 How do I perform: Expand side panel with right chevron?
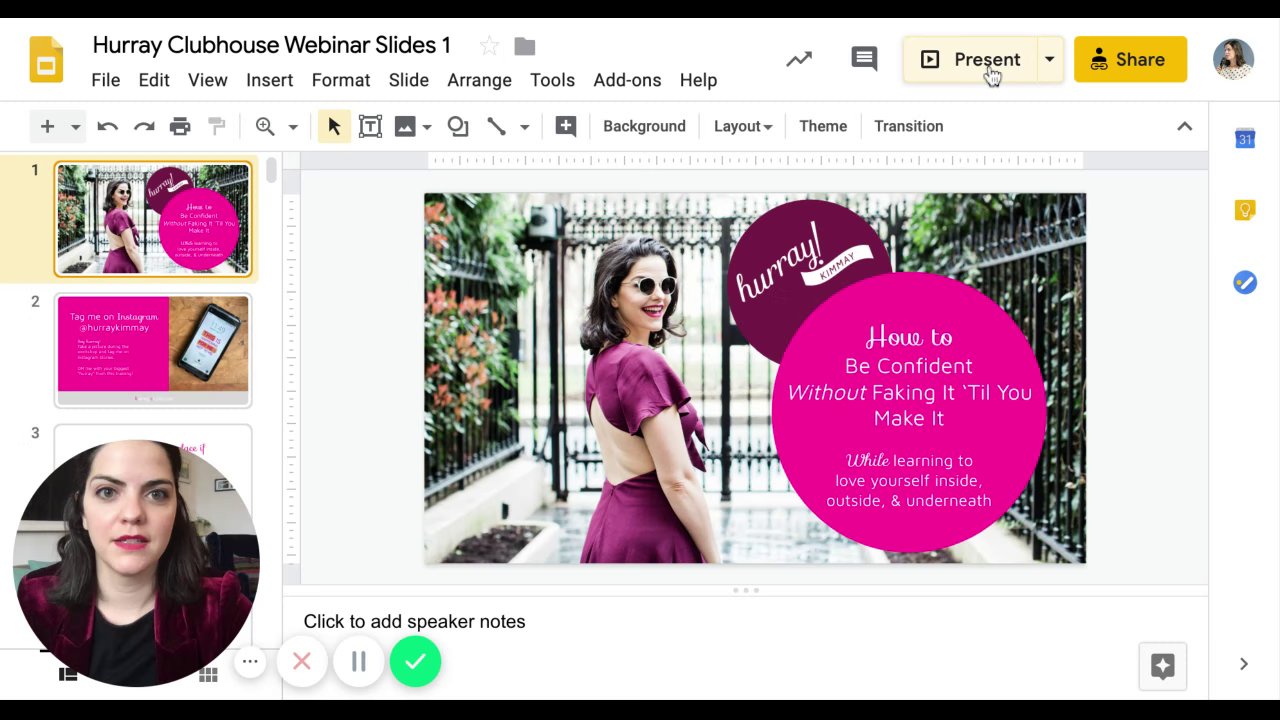(1244, 664)
